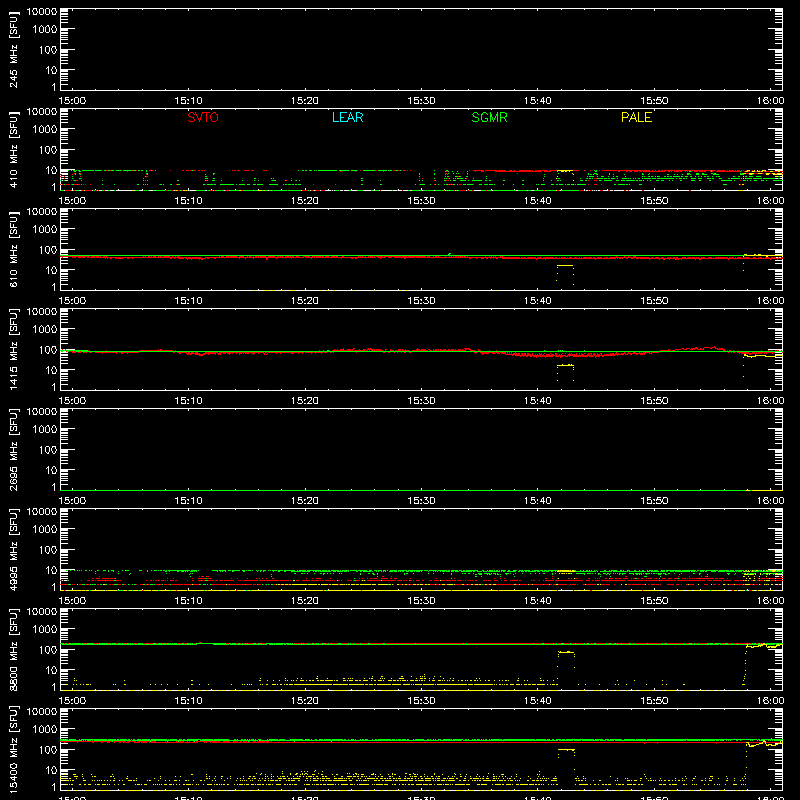The height and width of the screenshot is (800, 800).
Task: Click the 15:40 tick under the 4995 MHz panel
Action: [538, 601]
